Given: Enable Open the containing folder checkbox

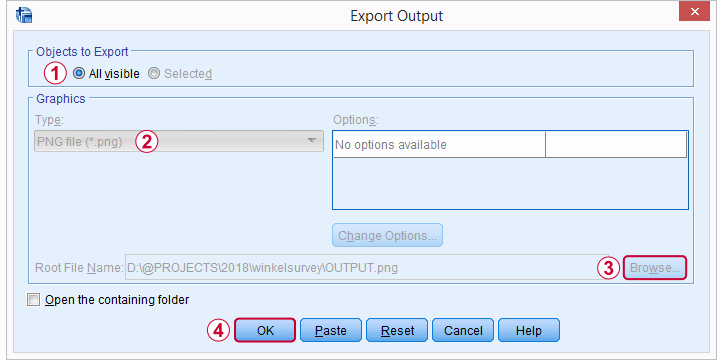Looking at the screenshot, I should 34,300.
